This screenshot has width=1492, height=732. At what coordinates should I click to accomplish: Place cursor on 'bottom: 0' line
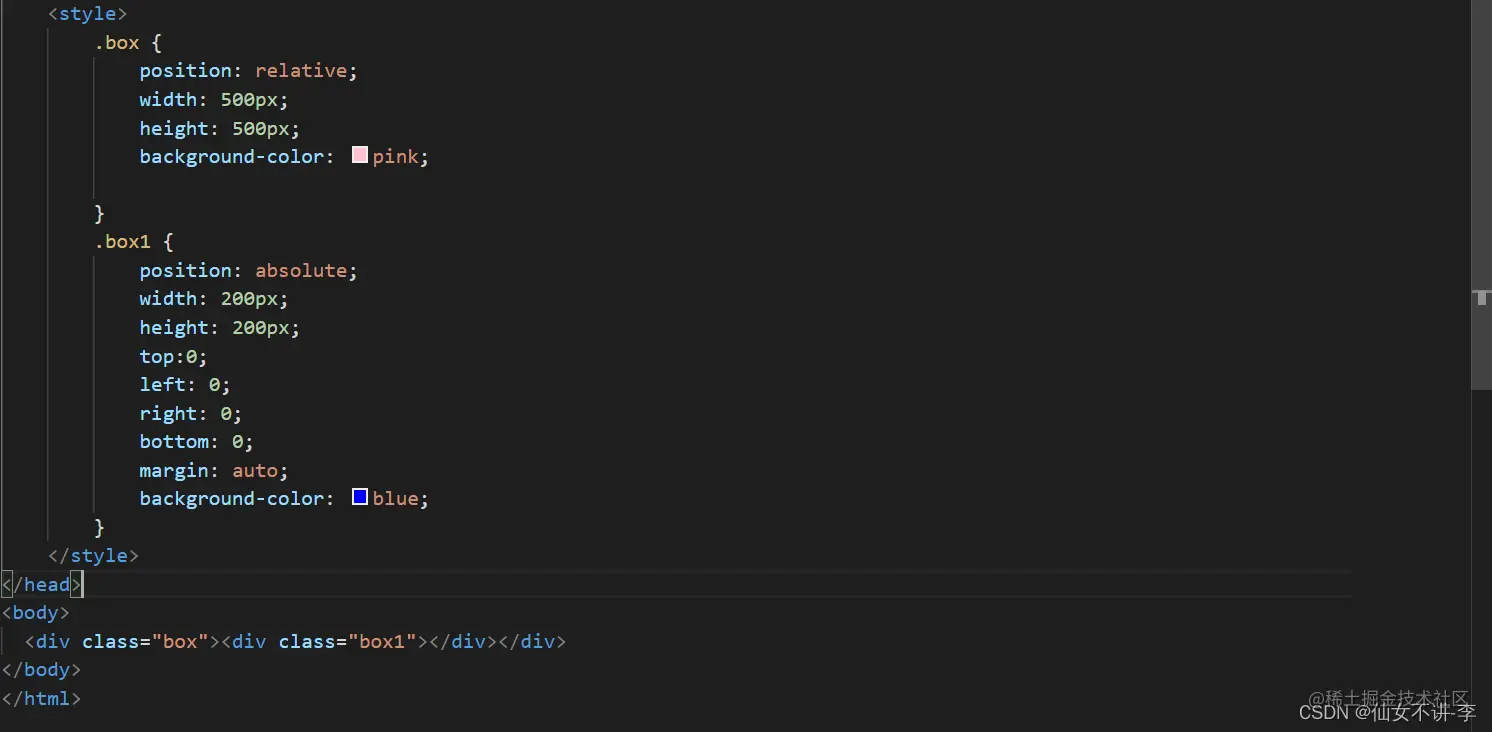point(196,441)
